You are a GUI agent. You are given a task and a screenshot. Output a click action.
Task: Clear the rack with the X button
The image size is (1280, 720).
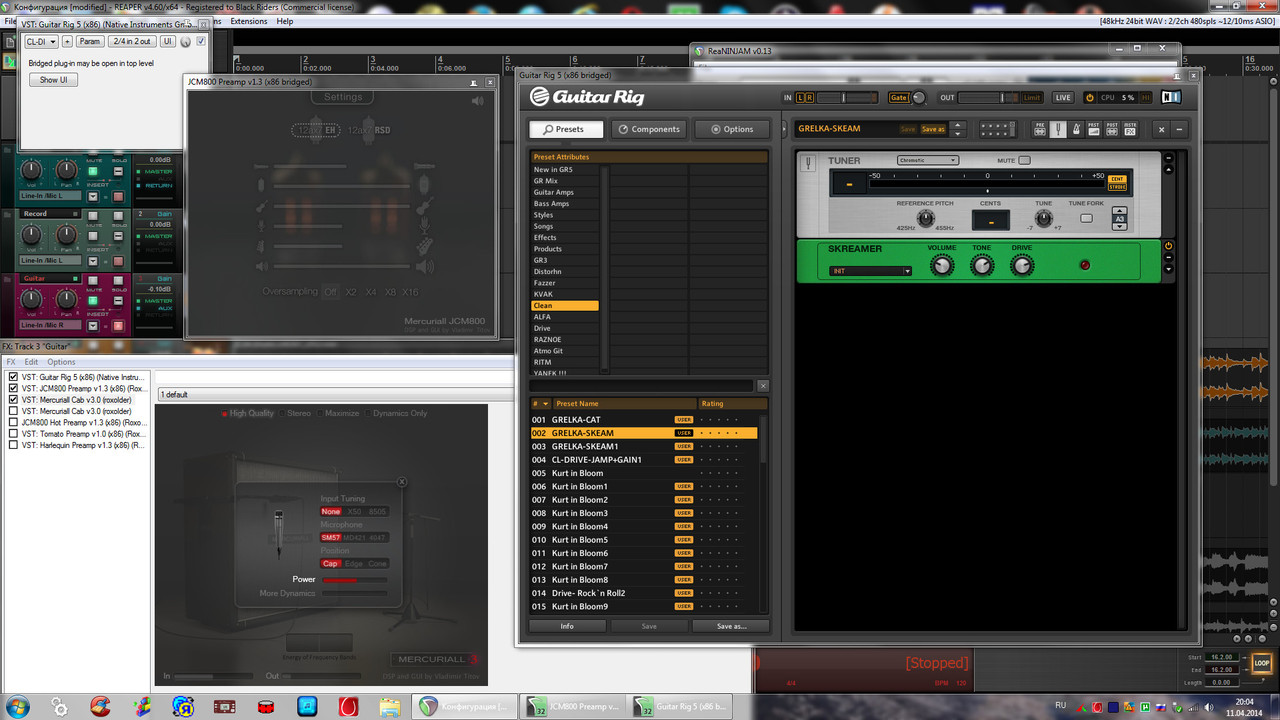[x=1161, y=129]
